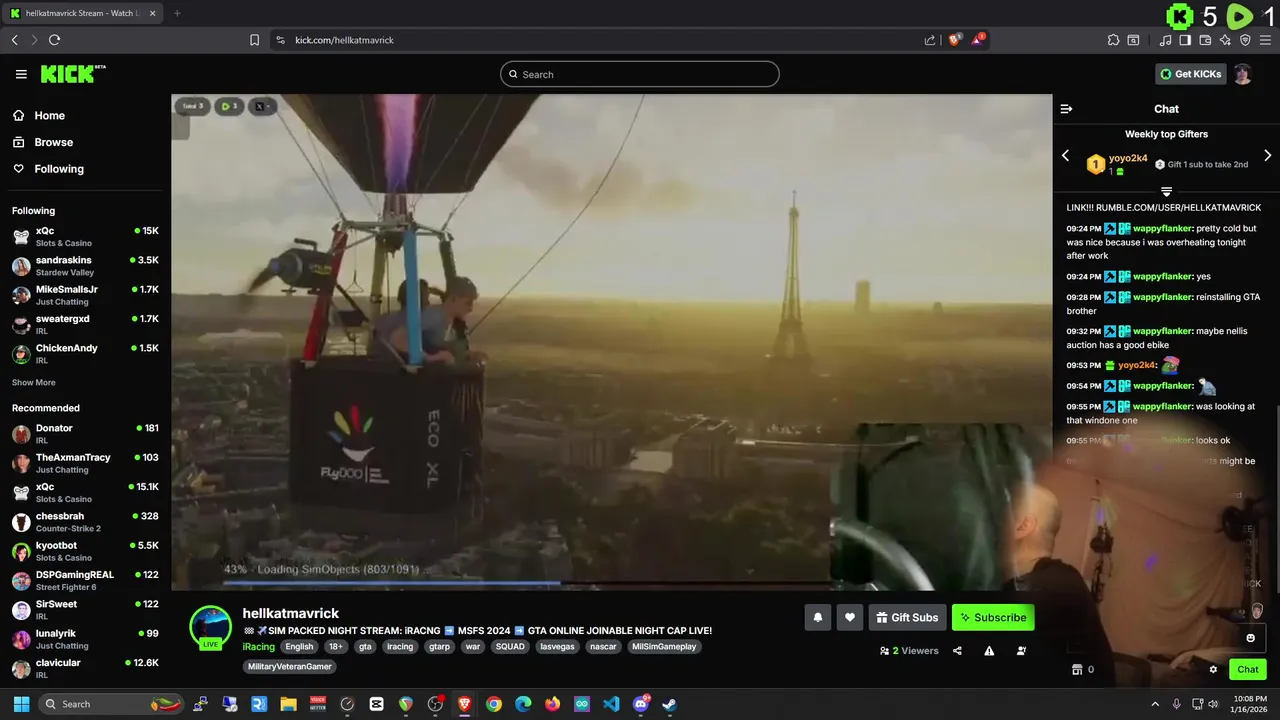This screenshot has height=720, width=1280.
Task: Open Visual Studio Code from taskbar
Action: [x=611, y=704]
